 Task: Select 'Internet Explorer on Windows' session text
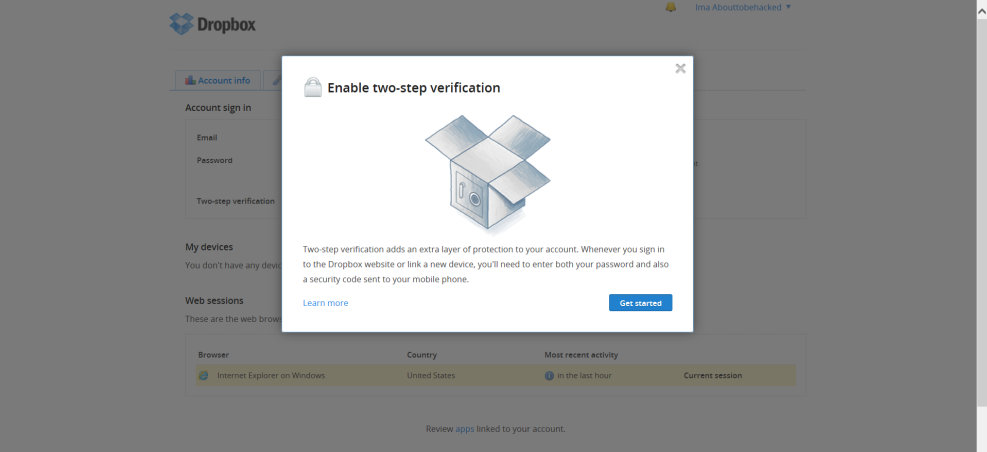coord(271,375)
